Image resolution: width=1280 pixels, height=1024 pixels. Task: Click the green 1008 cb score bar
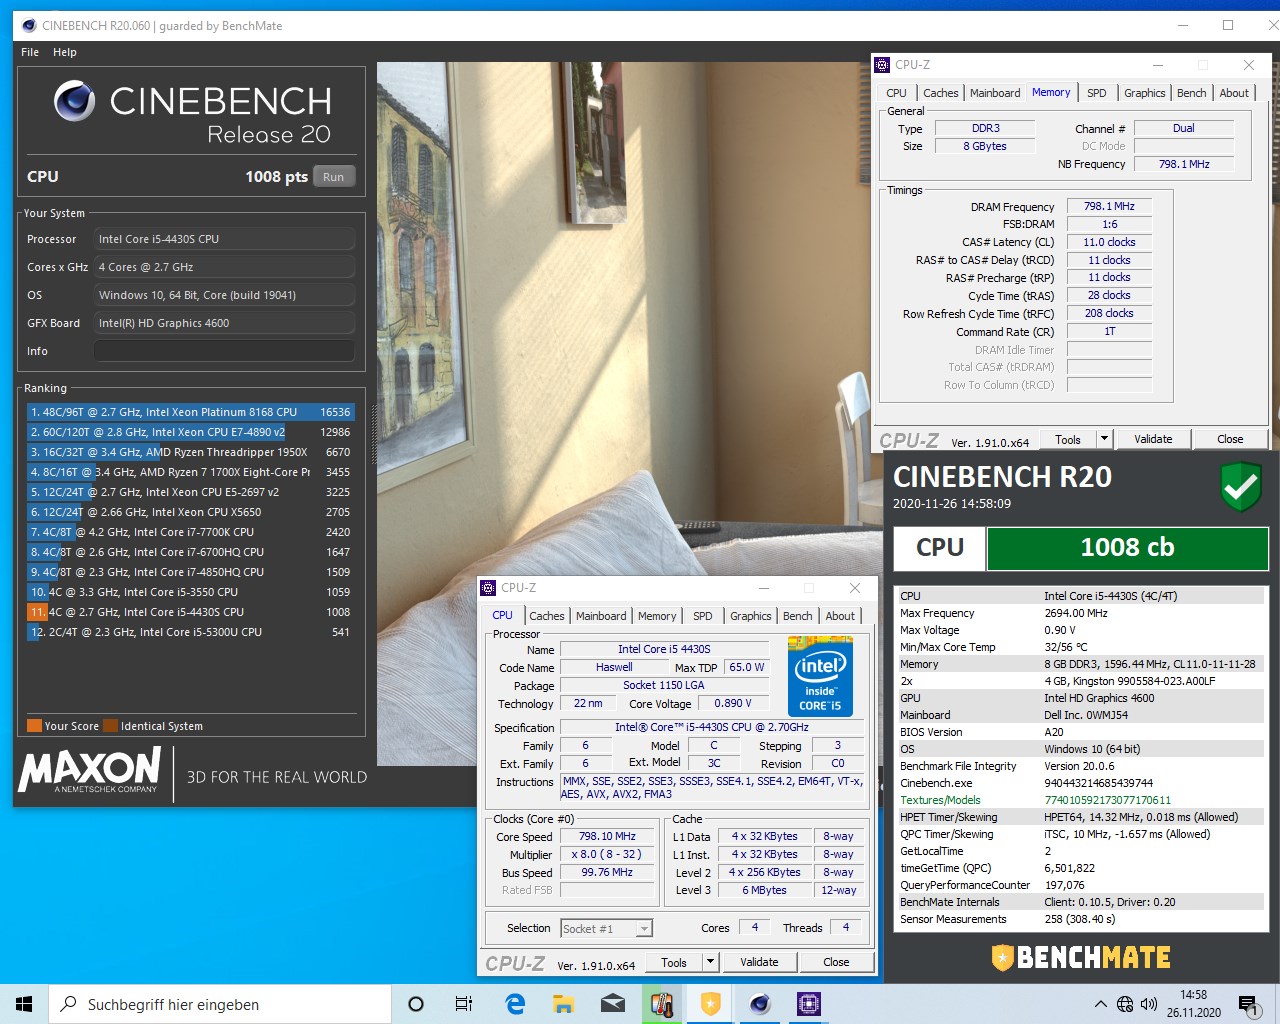(1127, 548)
